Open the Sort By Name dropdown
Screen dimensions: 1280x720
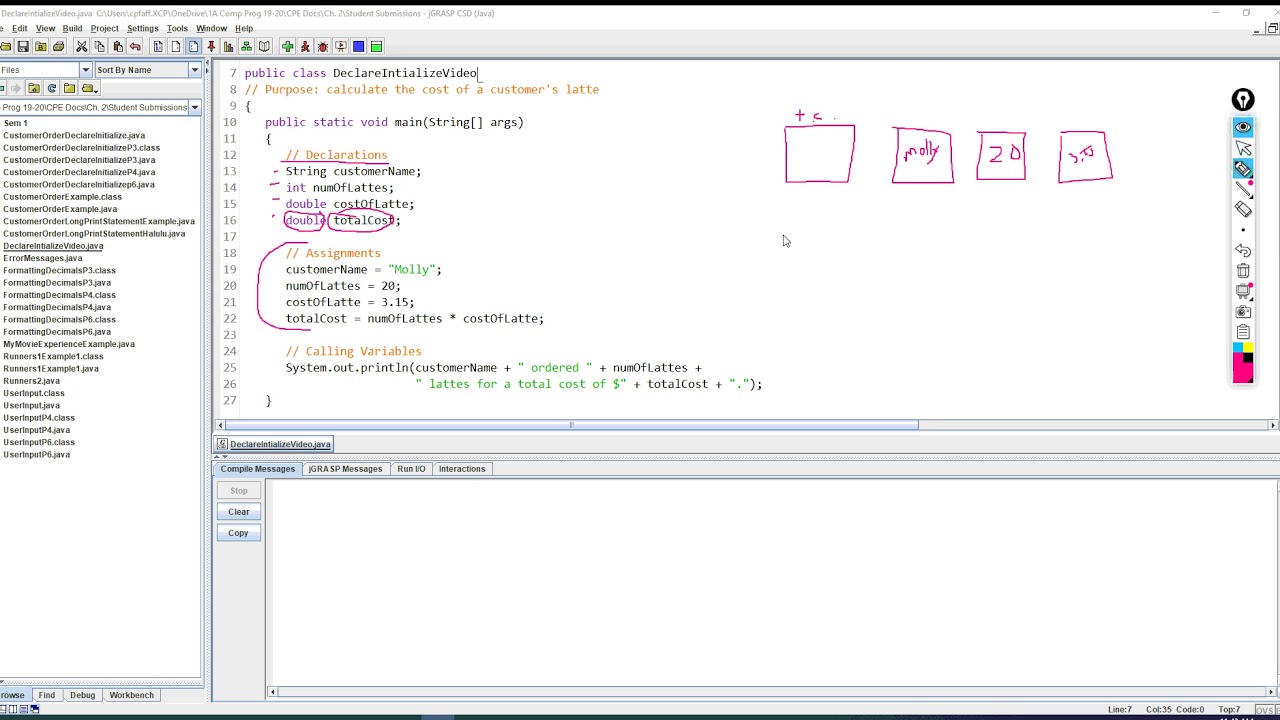[195, 70]
